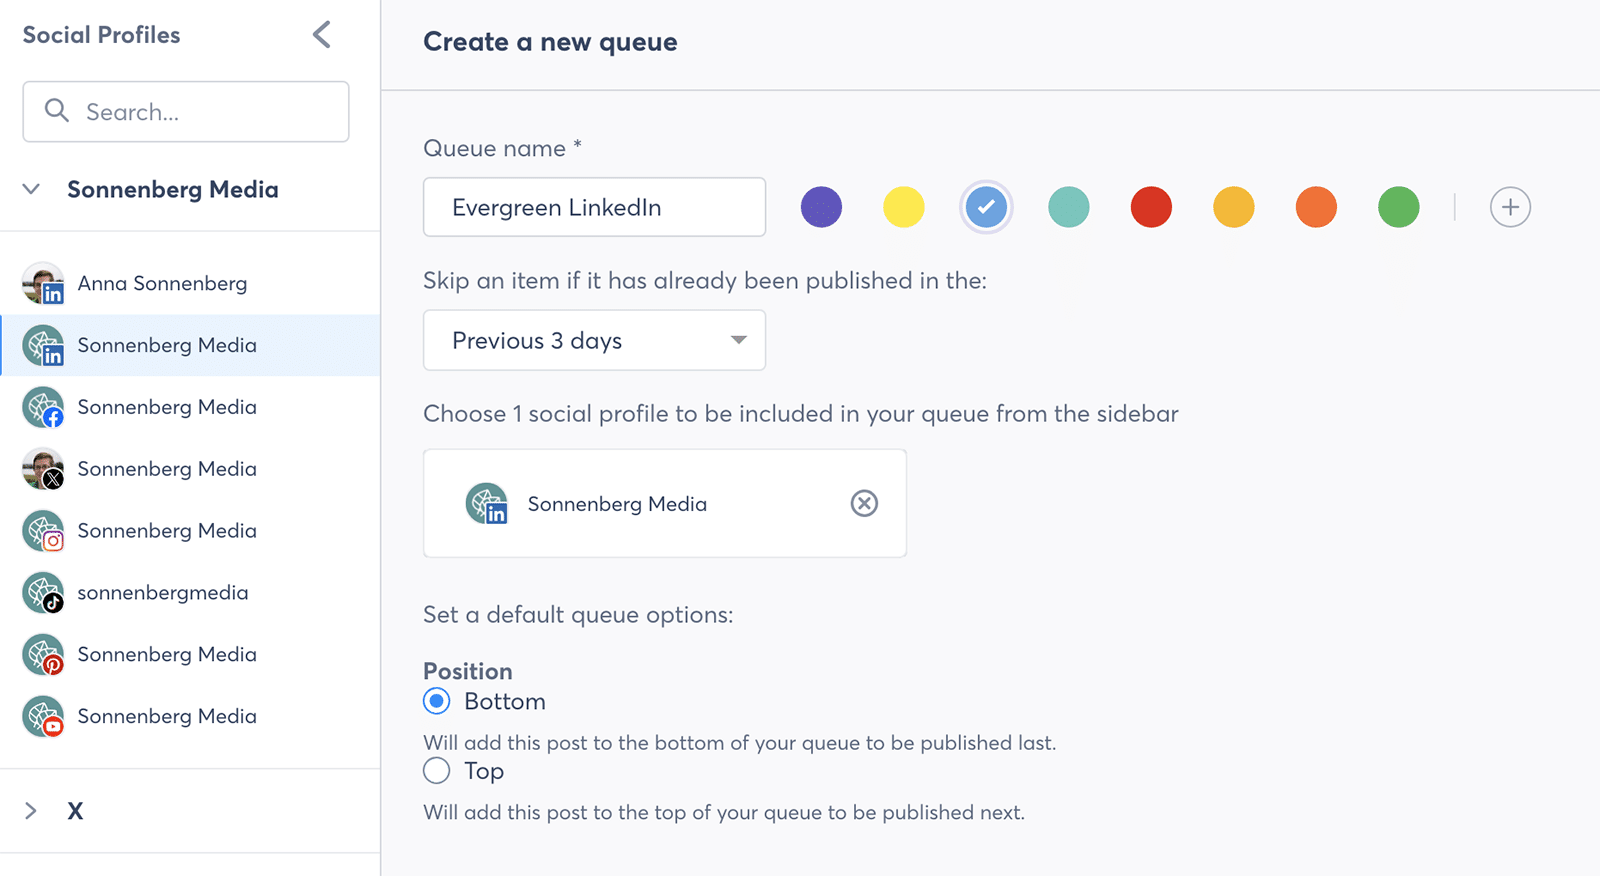Select the Top position radio button
The height and width of the screenshot is (876, 1600).
coord(437,771)
